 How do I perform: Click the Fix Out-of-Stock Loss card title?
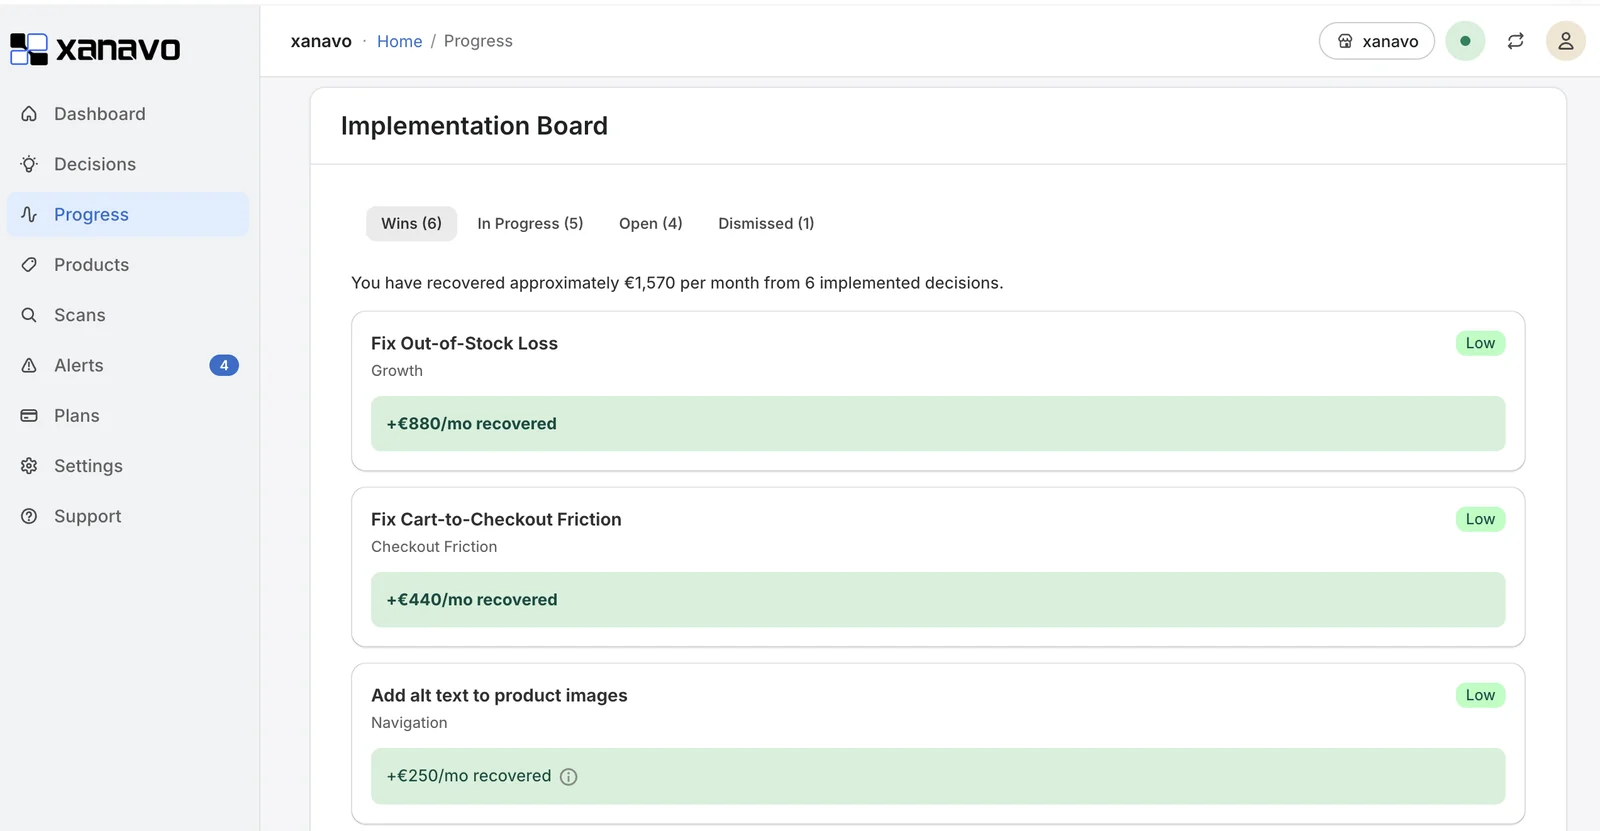tap(464, 343)
